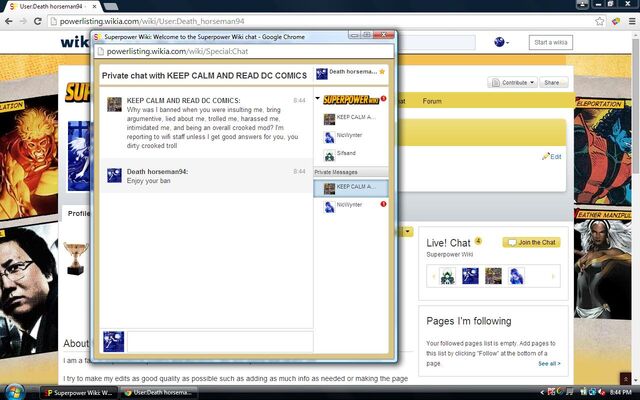Click the blue horseman avatar in Live Chat
Image resolution: width=640 pixels, height=400 pixels.
coord(470,276)
